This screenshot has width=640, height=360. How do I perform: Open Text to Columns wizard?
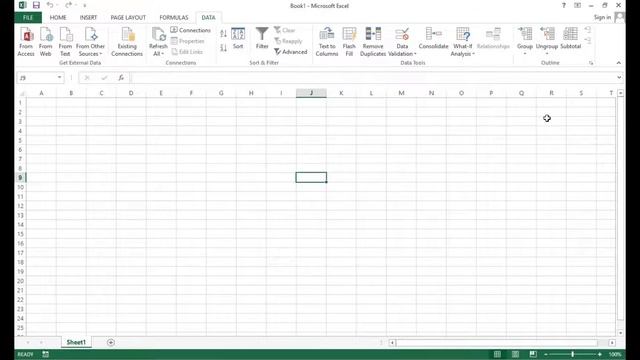[327, 42]
